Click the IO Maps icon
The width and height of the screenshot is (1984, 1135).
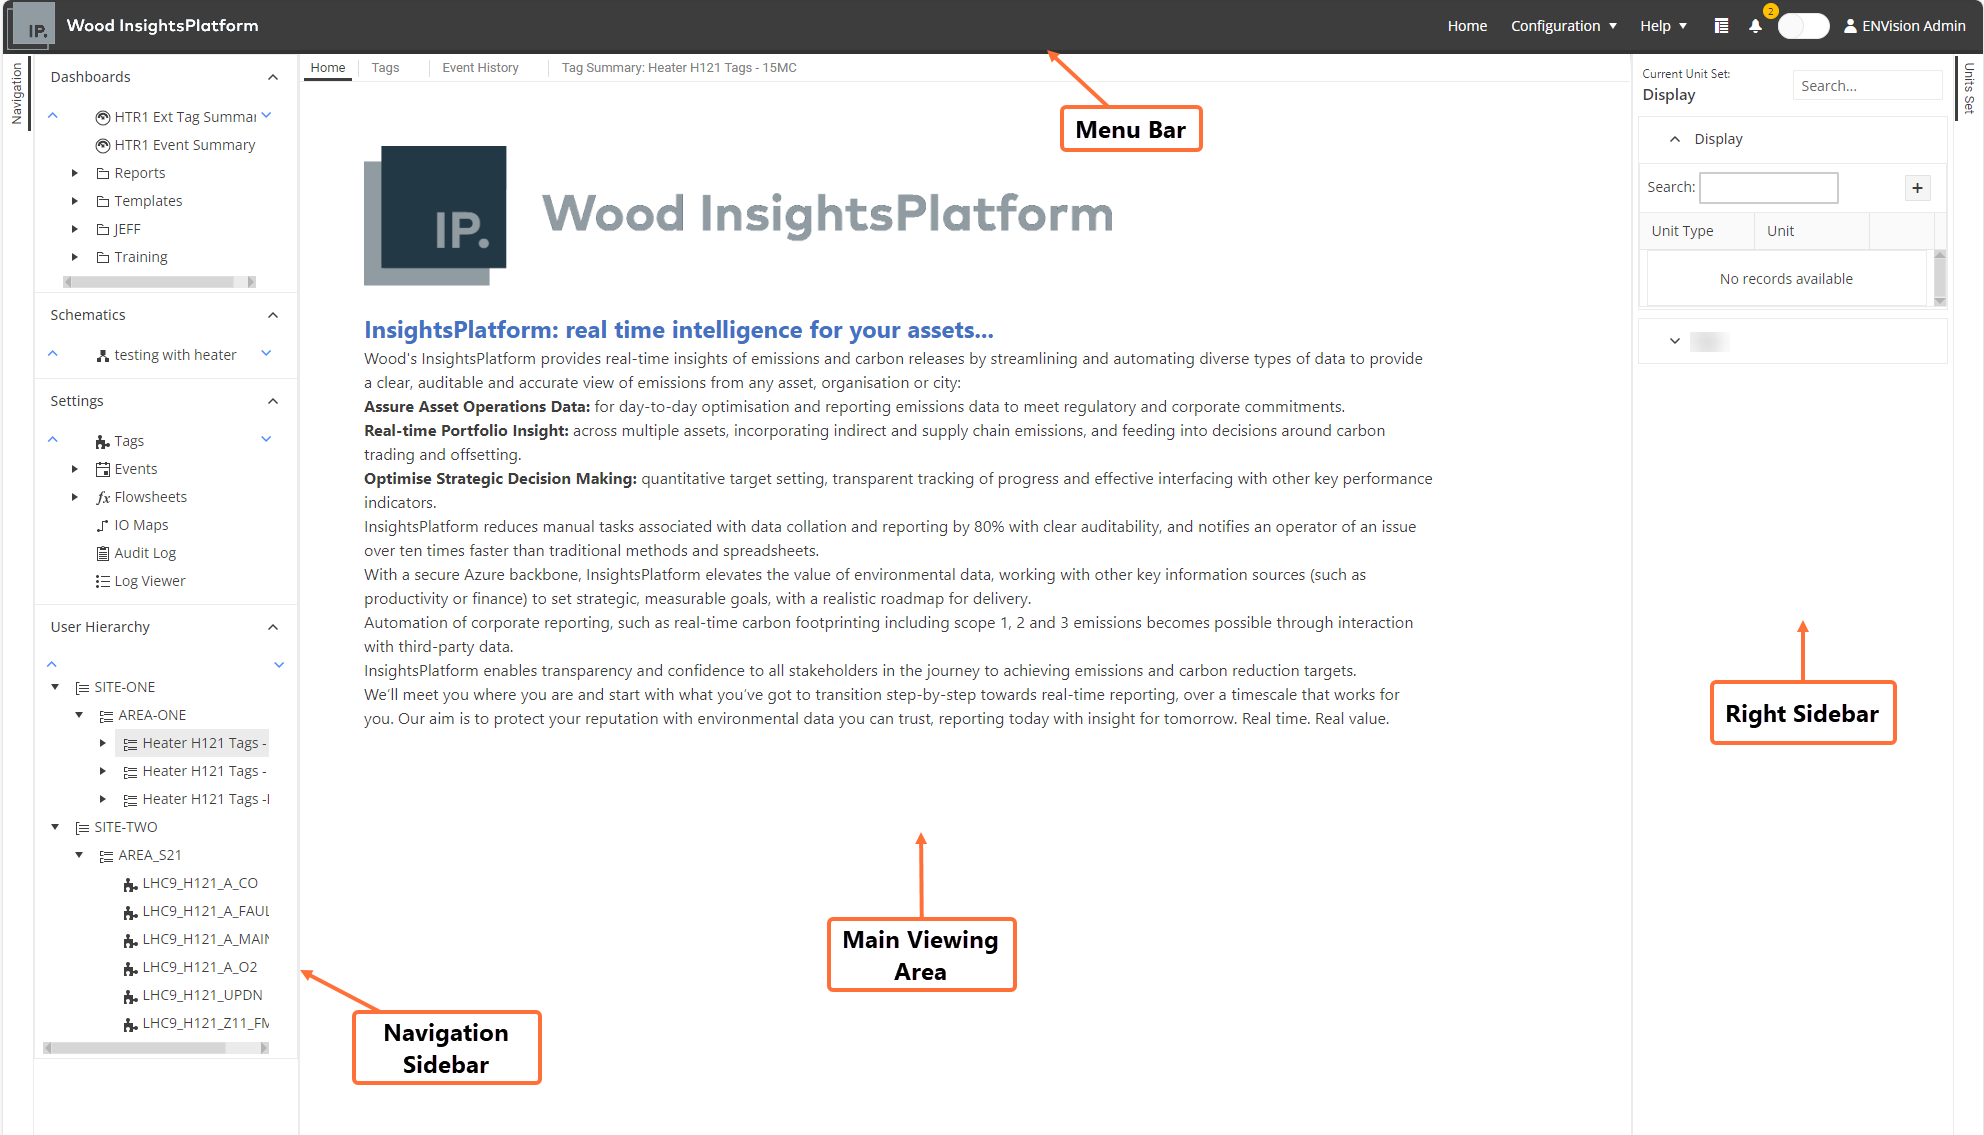click(x=102, y=525)
